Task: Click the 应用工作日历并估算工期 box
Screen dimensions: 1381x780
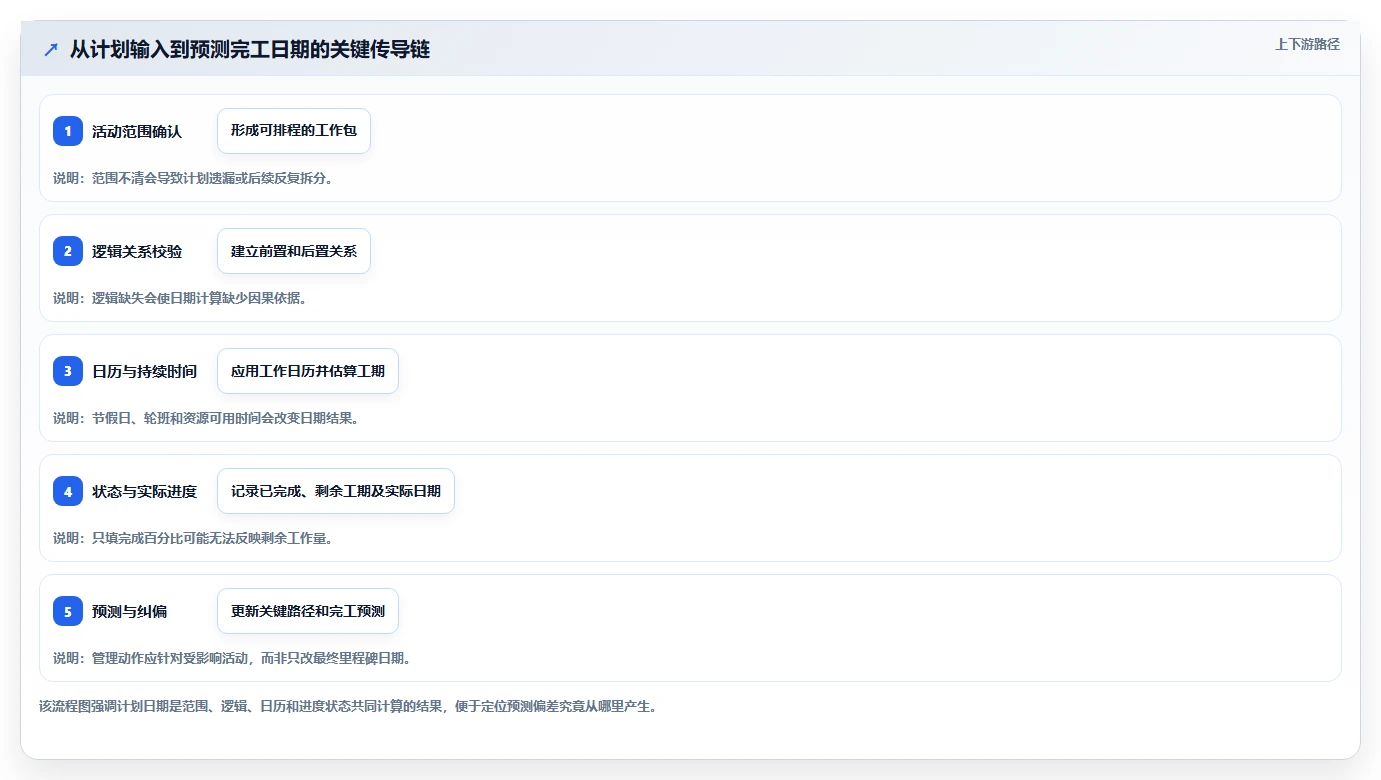Action: pyautogui.click(x=308, y=371)
